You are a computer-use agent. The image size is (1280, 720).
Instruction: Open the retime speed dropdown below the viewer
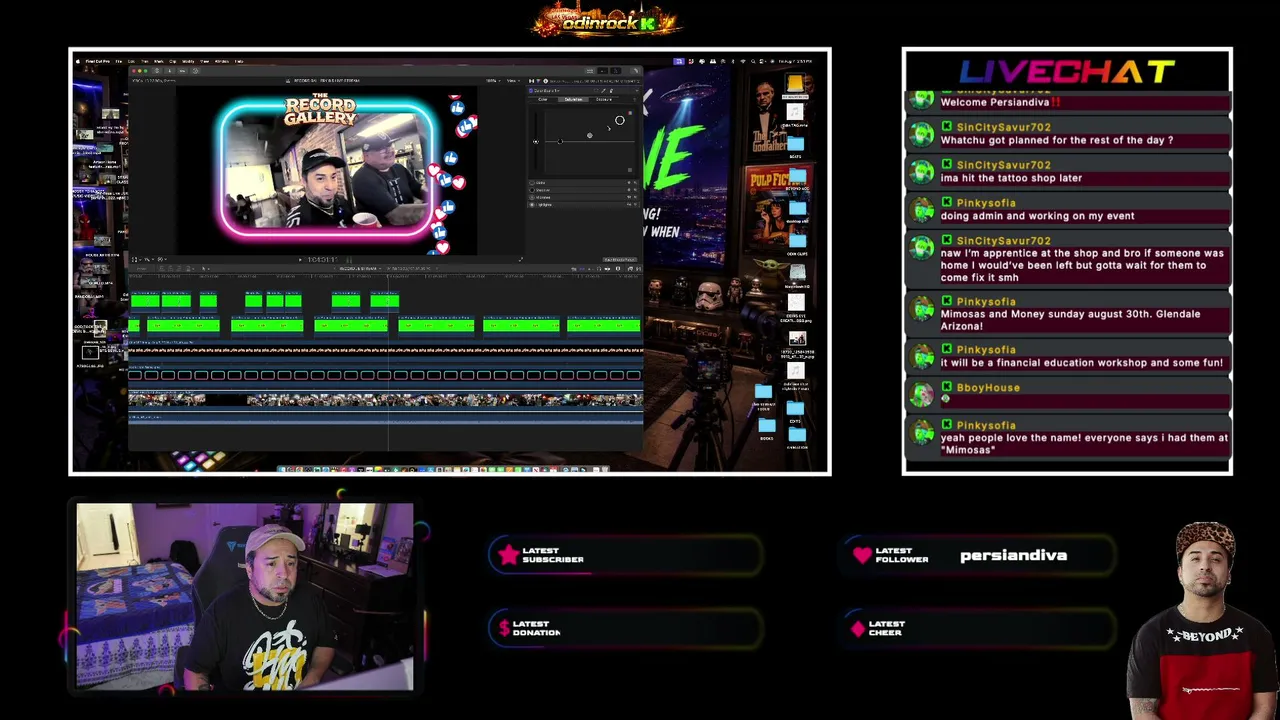point(161,259)
